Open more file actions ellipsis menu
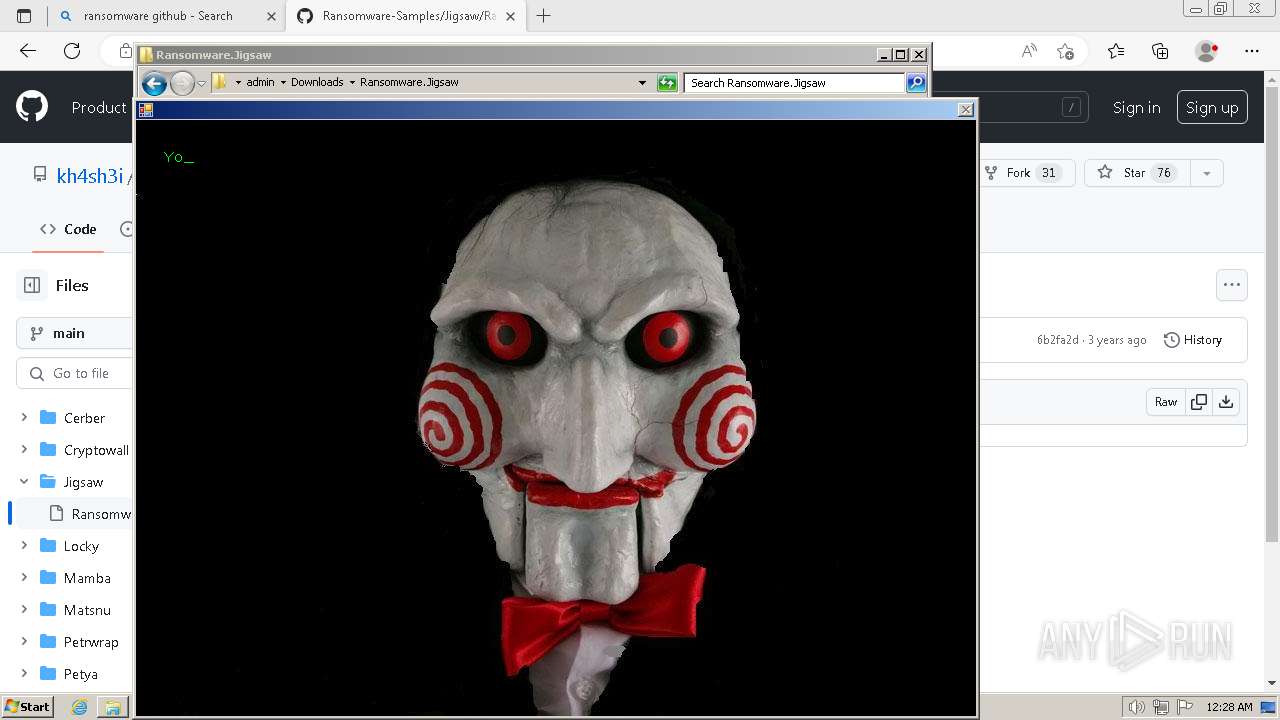Screen dimensions: 1280x720 1232,285
